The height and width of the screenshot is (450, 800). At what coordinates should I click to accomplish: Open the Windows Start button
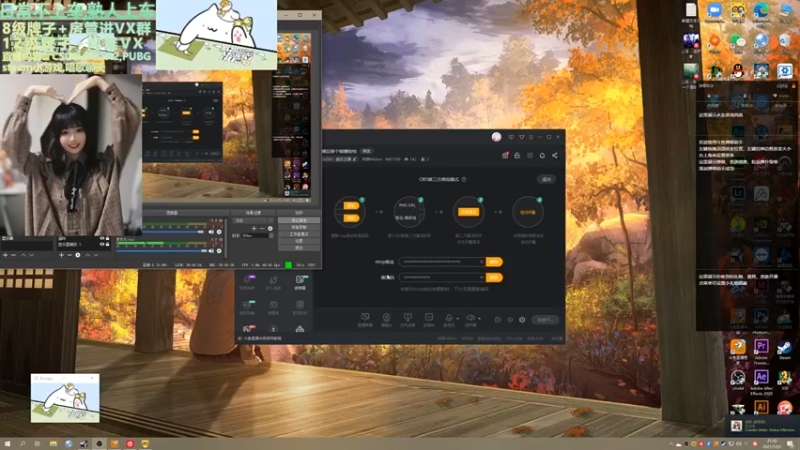point(7,444)
